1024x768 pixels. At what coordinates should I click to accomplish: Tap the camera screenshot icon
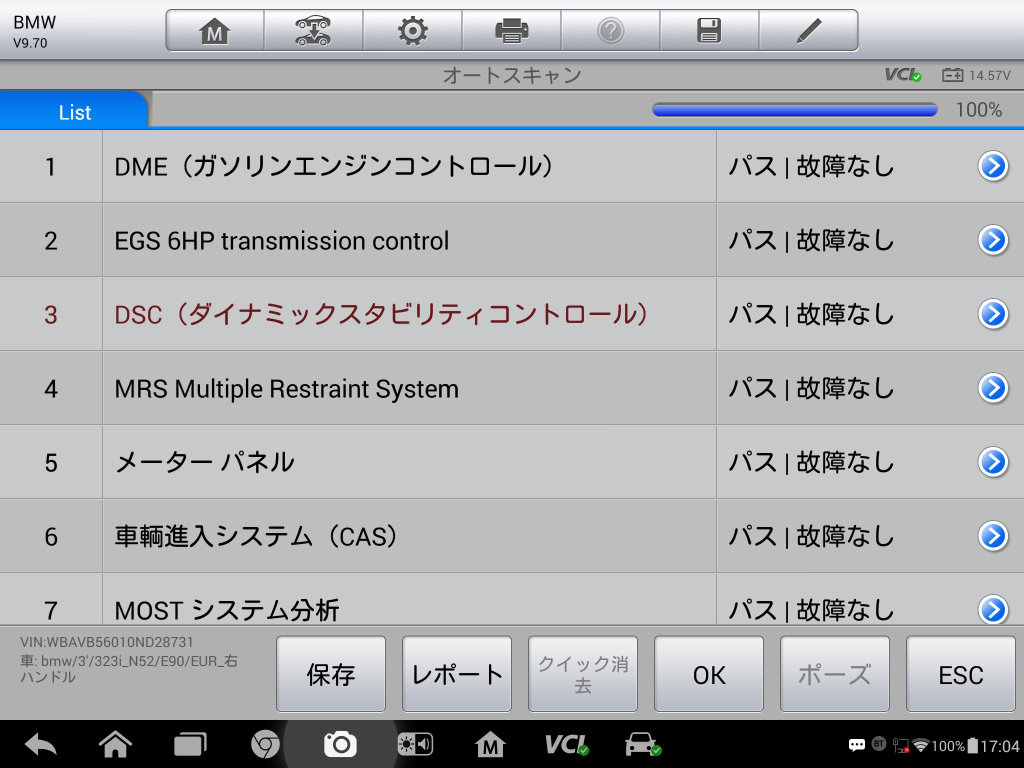pyautogui.click(x=340, y=744)
